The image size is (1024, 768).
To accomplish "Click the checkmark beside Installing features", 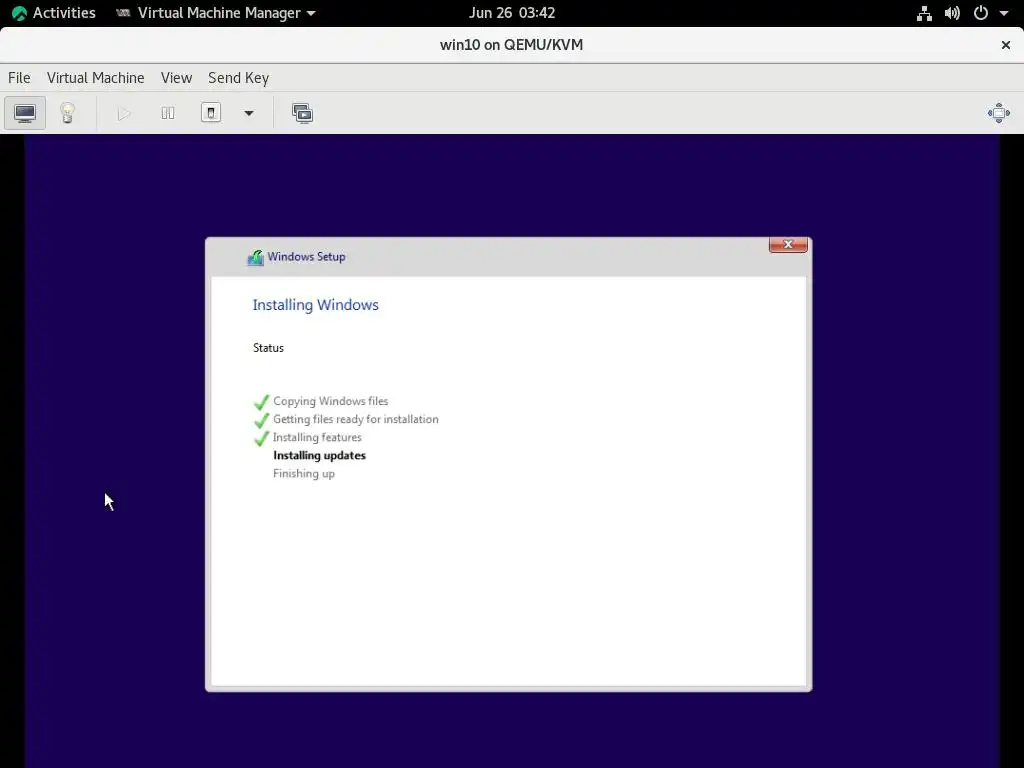I will pos(261,438).
